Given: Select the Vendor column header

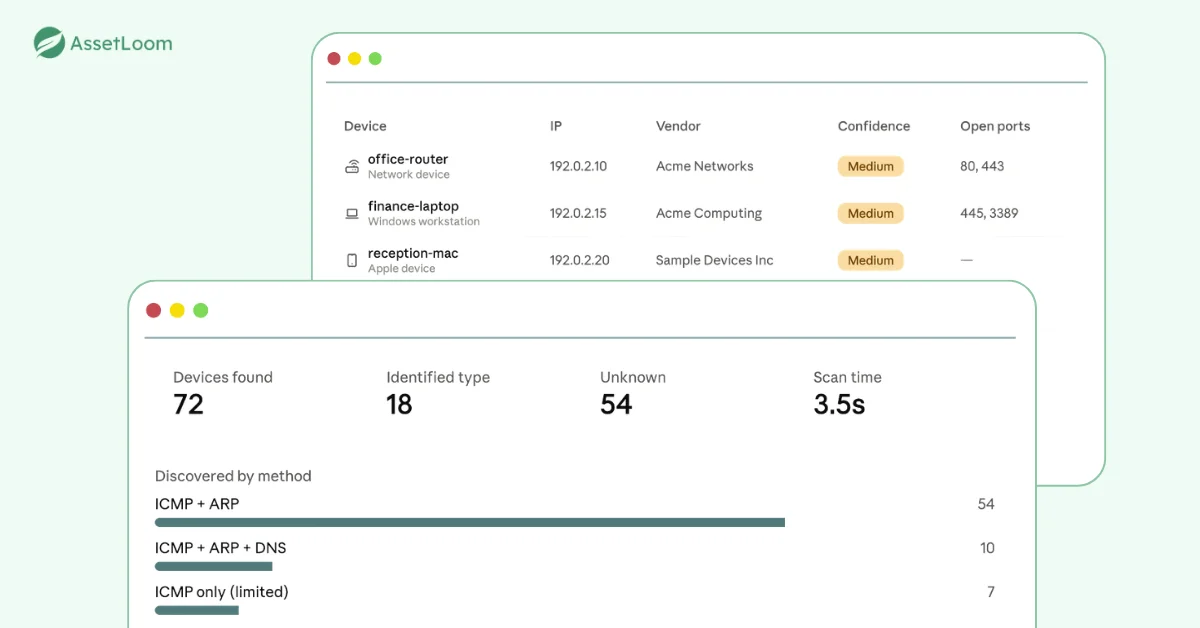Looking at the screenshot, I should pos(678,126).
